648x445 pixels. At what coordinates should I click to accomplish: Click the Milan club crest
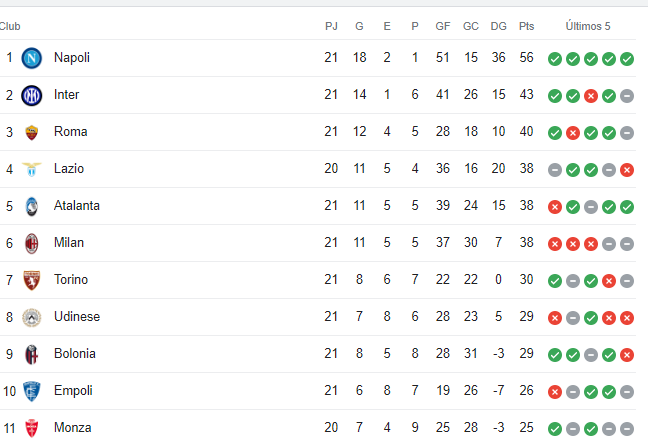coord(31,243)
